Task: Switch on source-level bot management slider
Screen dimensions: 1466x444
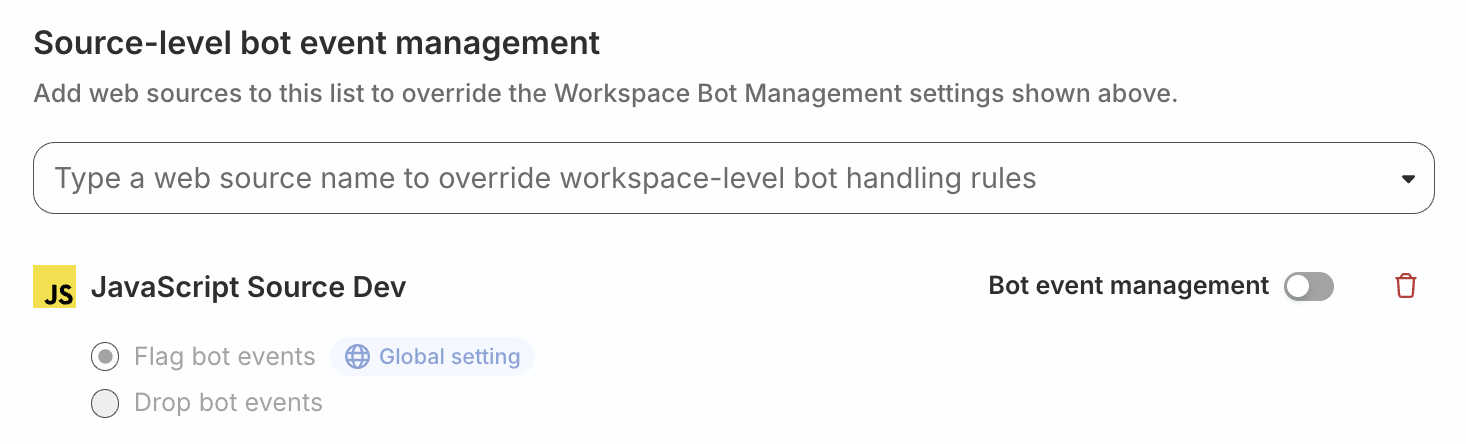Action: tap(1309, 287)
